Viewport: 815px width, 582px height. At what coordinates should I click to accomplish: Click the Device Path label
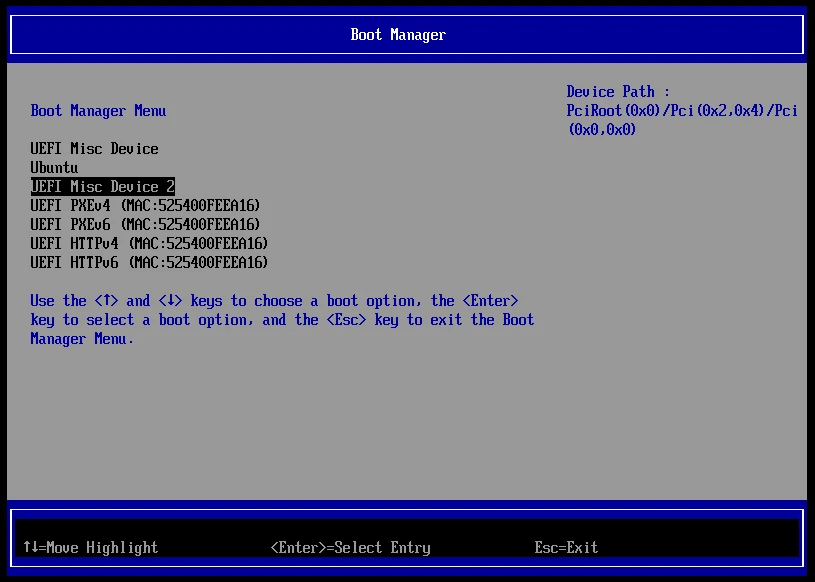click(617, 92)
